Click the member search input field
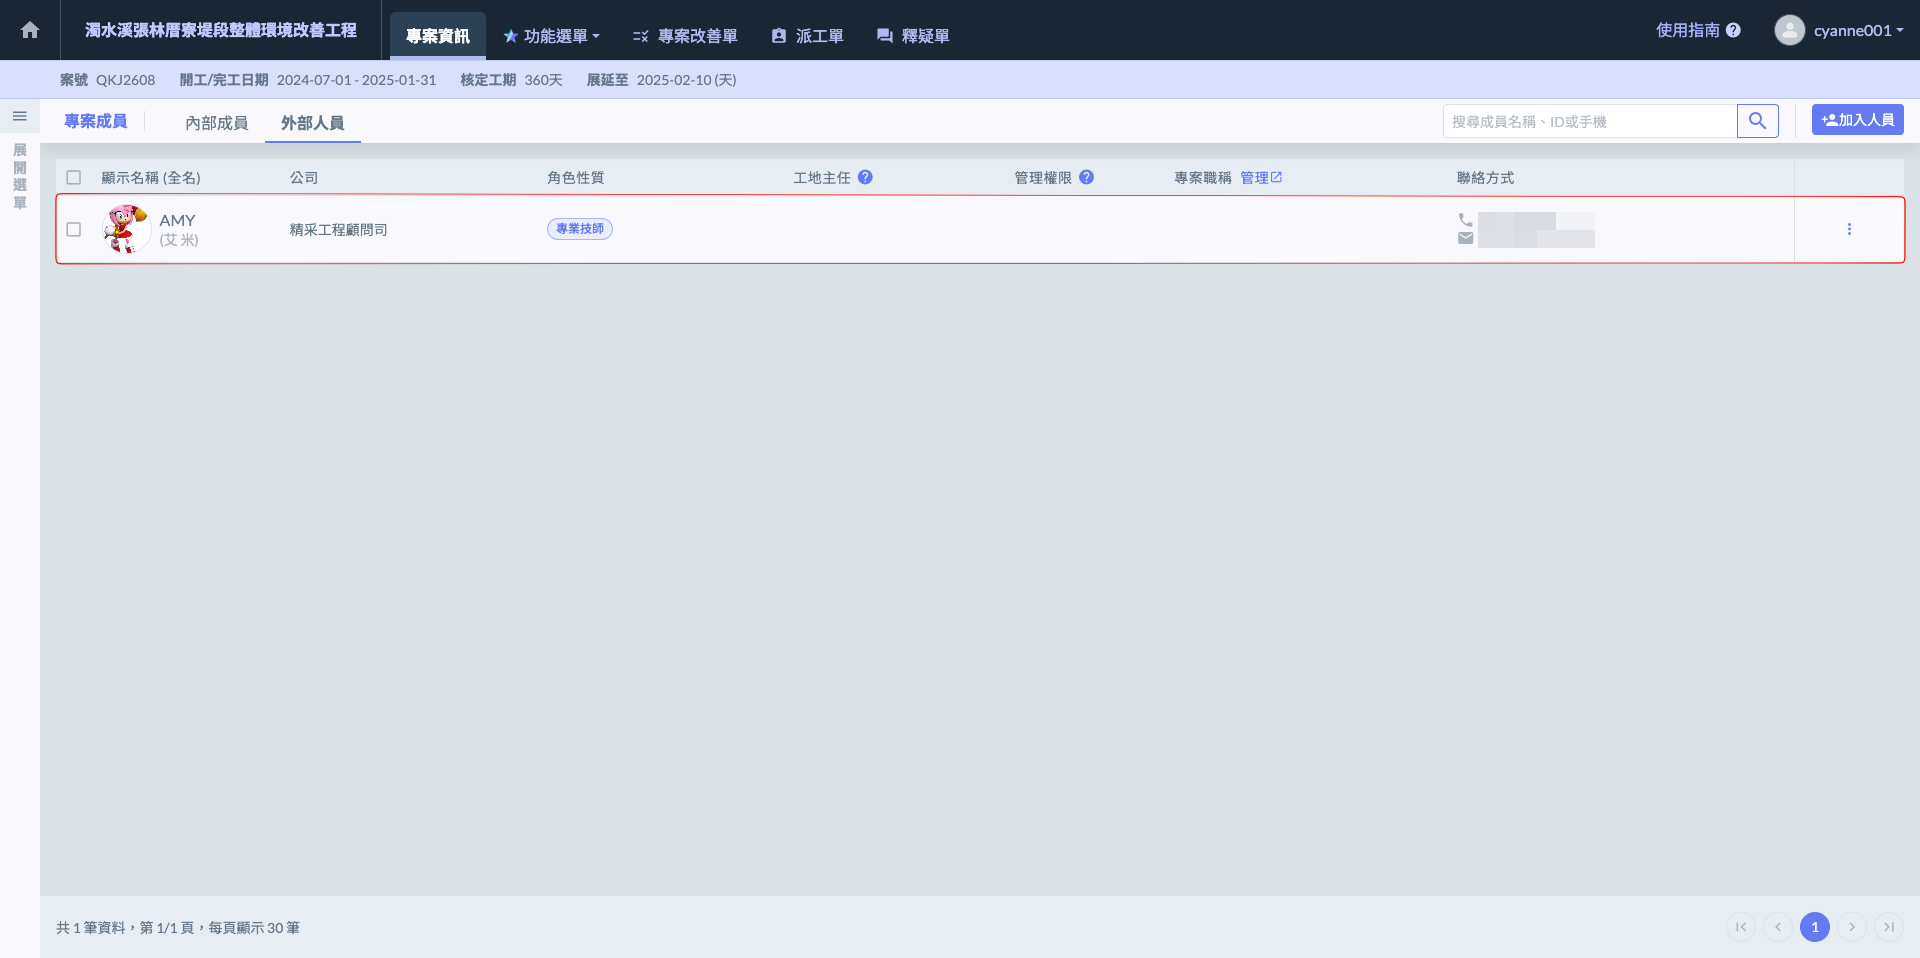This screenshot has height=958, width=1920. (x=1589, y=121)
